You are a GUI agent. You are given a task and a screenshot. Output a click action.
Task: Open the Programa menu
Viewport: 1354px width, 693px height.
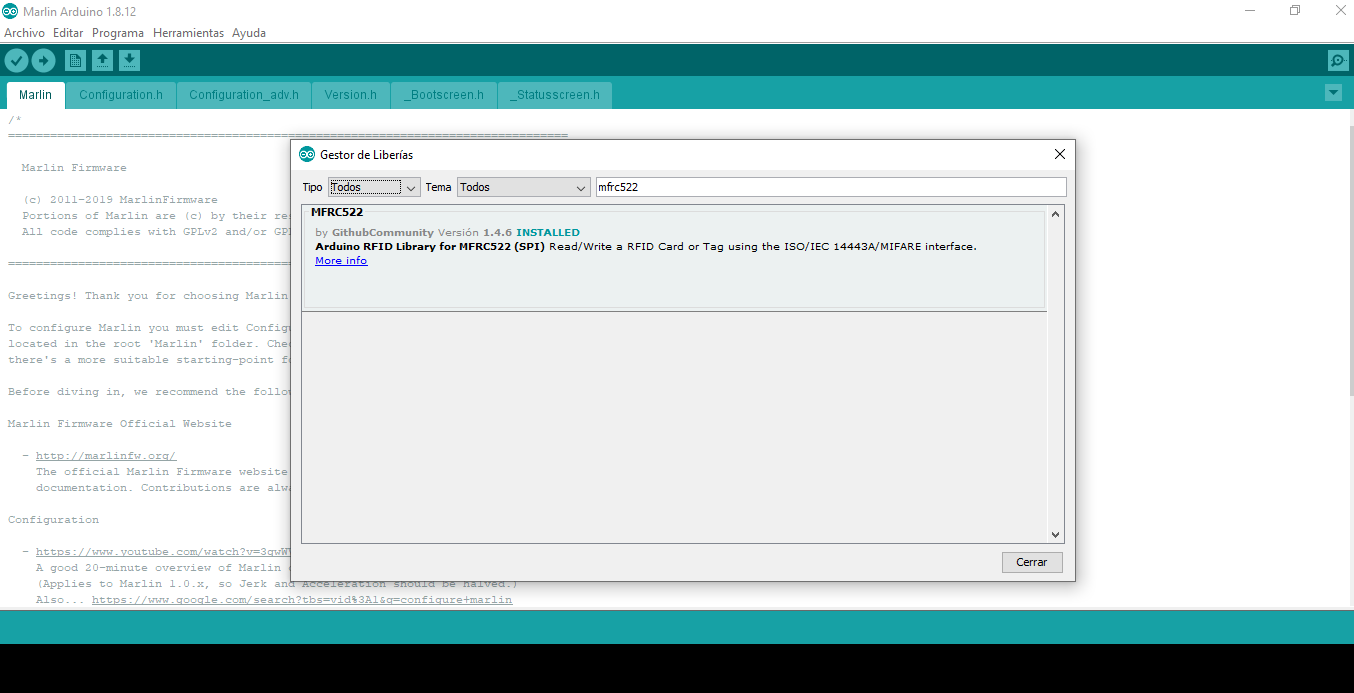tap(118, 33)
